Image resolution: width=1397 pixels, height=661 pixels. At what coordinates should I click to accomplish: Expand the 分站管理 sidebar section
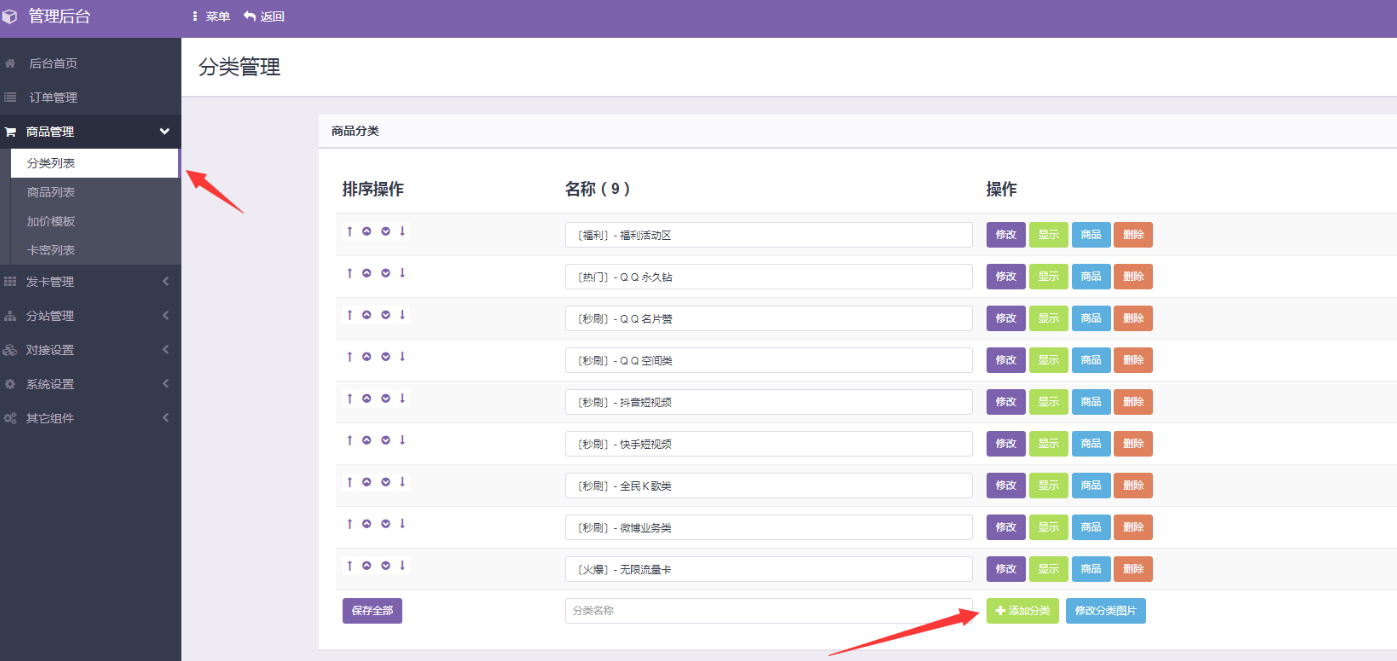90,316
